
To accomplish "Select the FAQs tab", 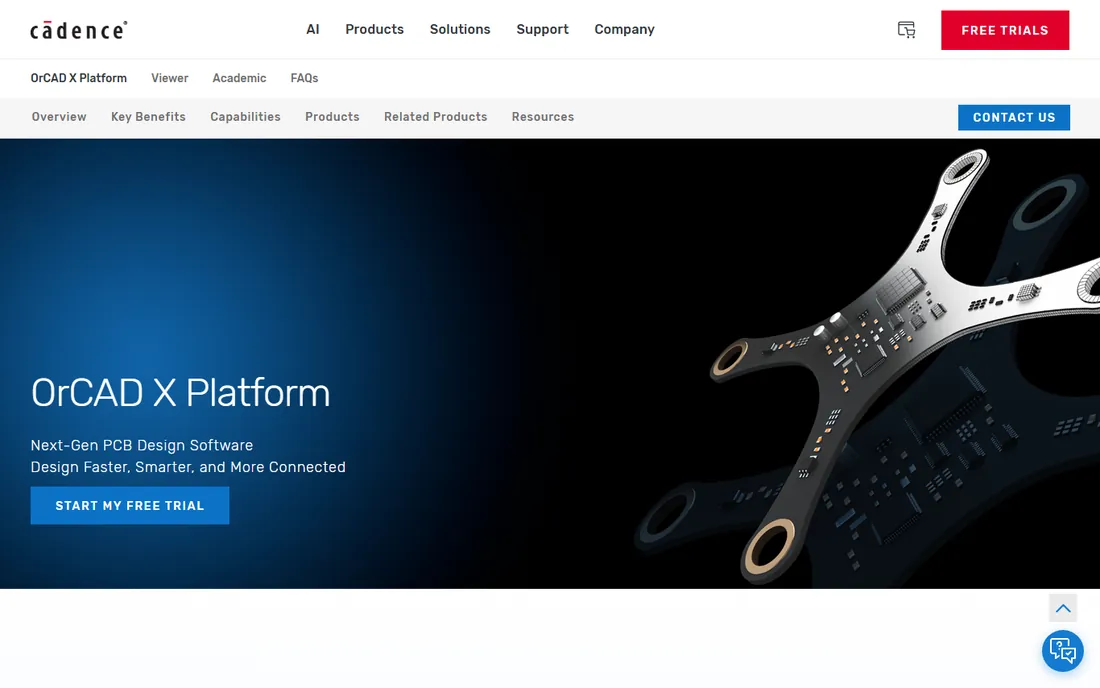I will (304, 78).
